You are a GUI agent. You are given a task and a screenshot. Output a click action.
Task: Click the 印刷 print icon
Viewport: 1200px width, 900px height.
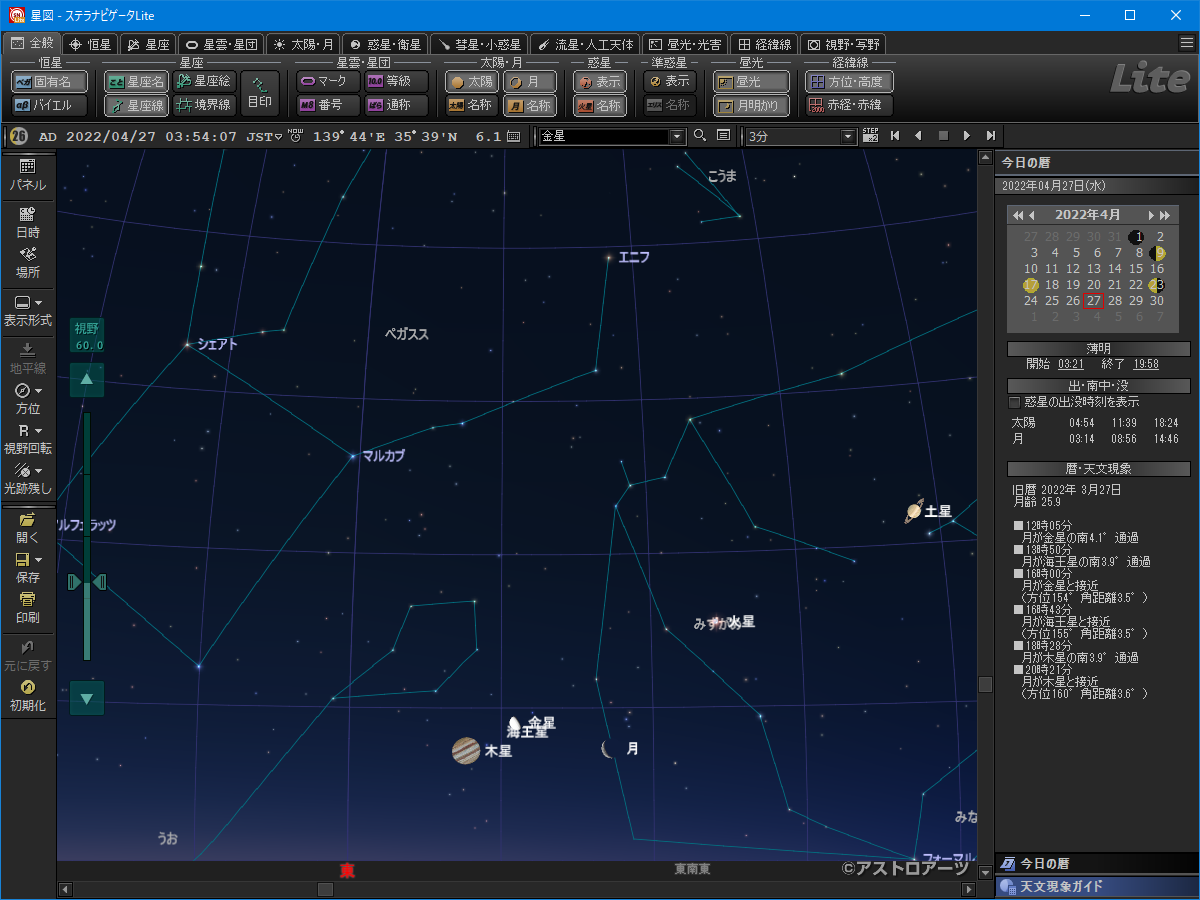(x=27, y=606)
